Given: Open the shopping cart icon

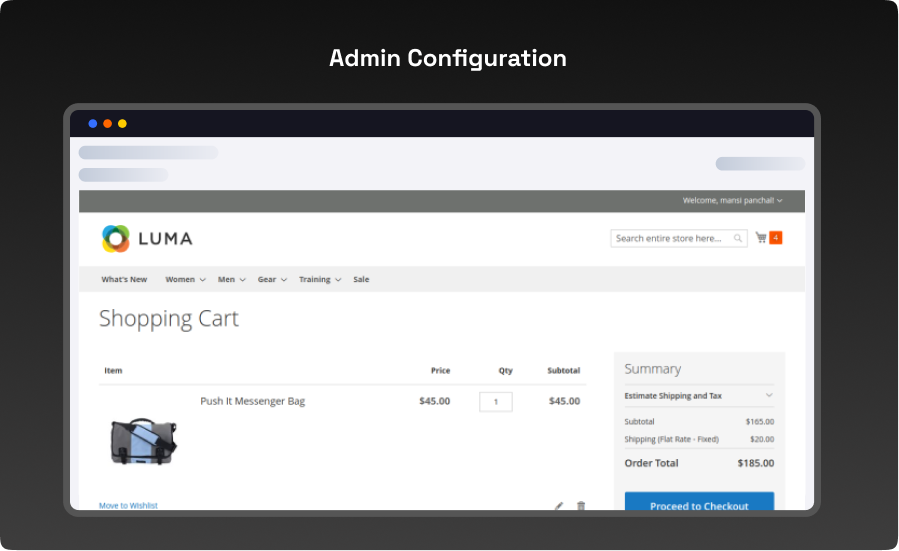Looking at the screenshot, I should (761, 238).
